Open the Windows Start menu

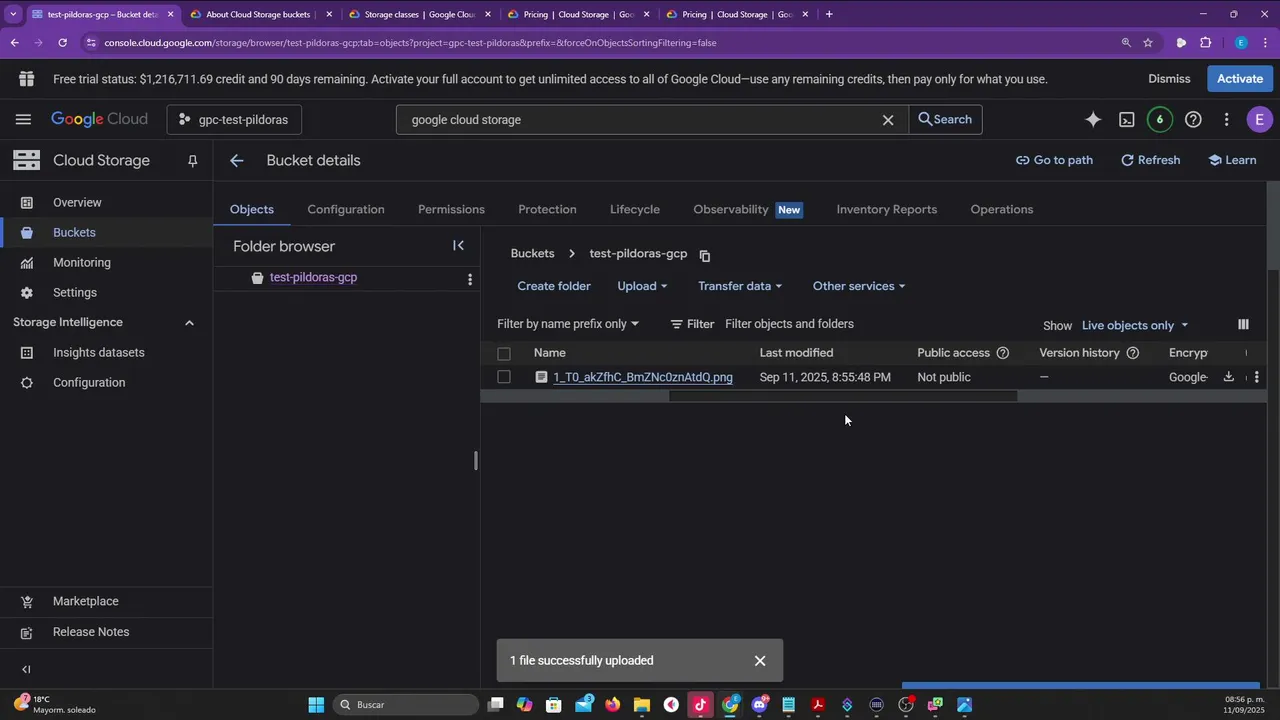coord(316,704)
